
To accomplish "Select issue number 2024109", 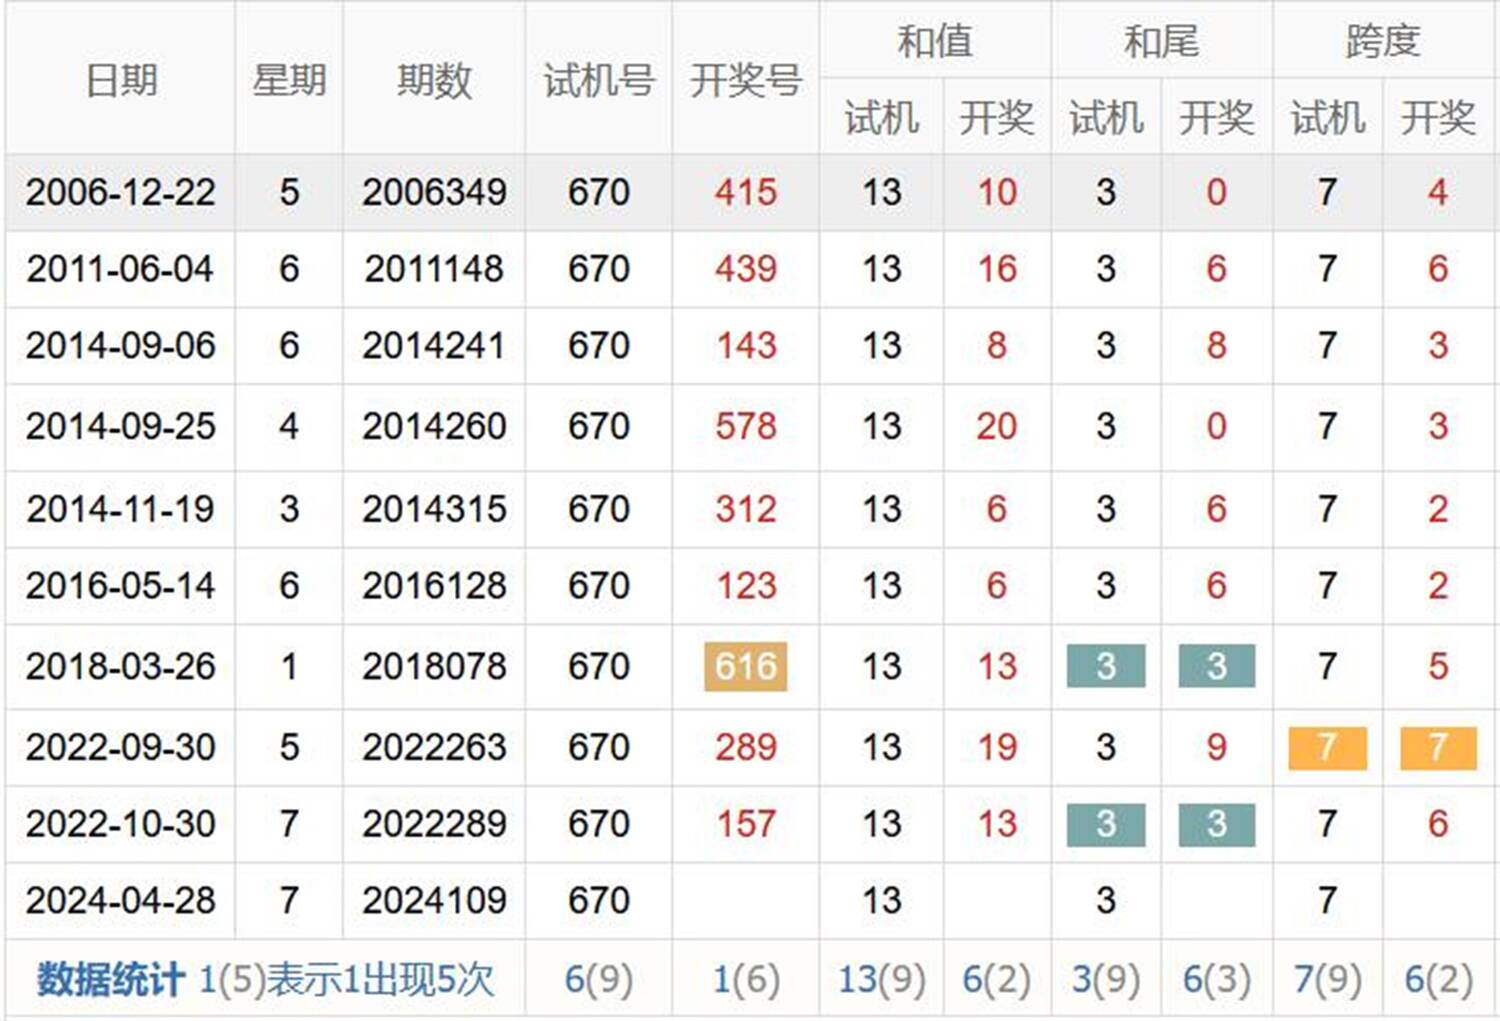I will (433, 900).
